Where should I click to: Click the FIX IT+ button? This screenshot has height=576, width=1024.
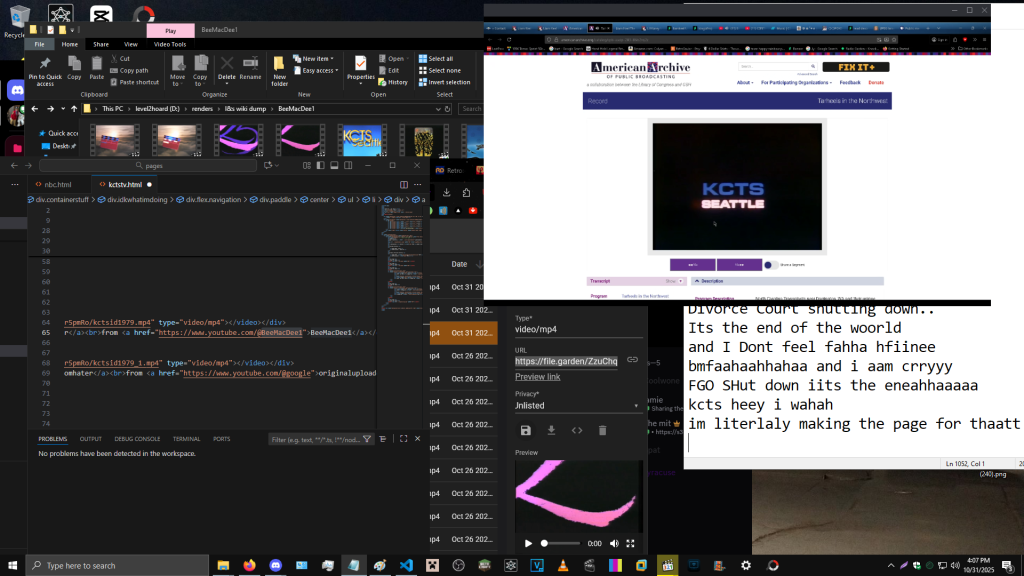(855, 67)
